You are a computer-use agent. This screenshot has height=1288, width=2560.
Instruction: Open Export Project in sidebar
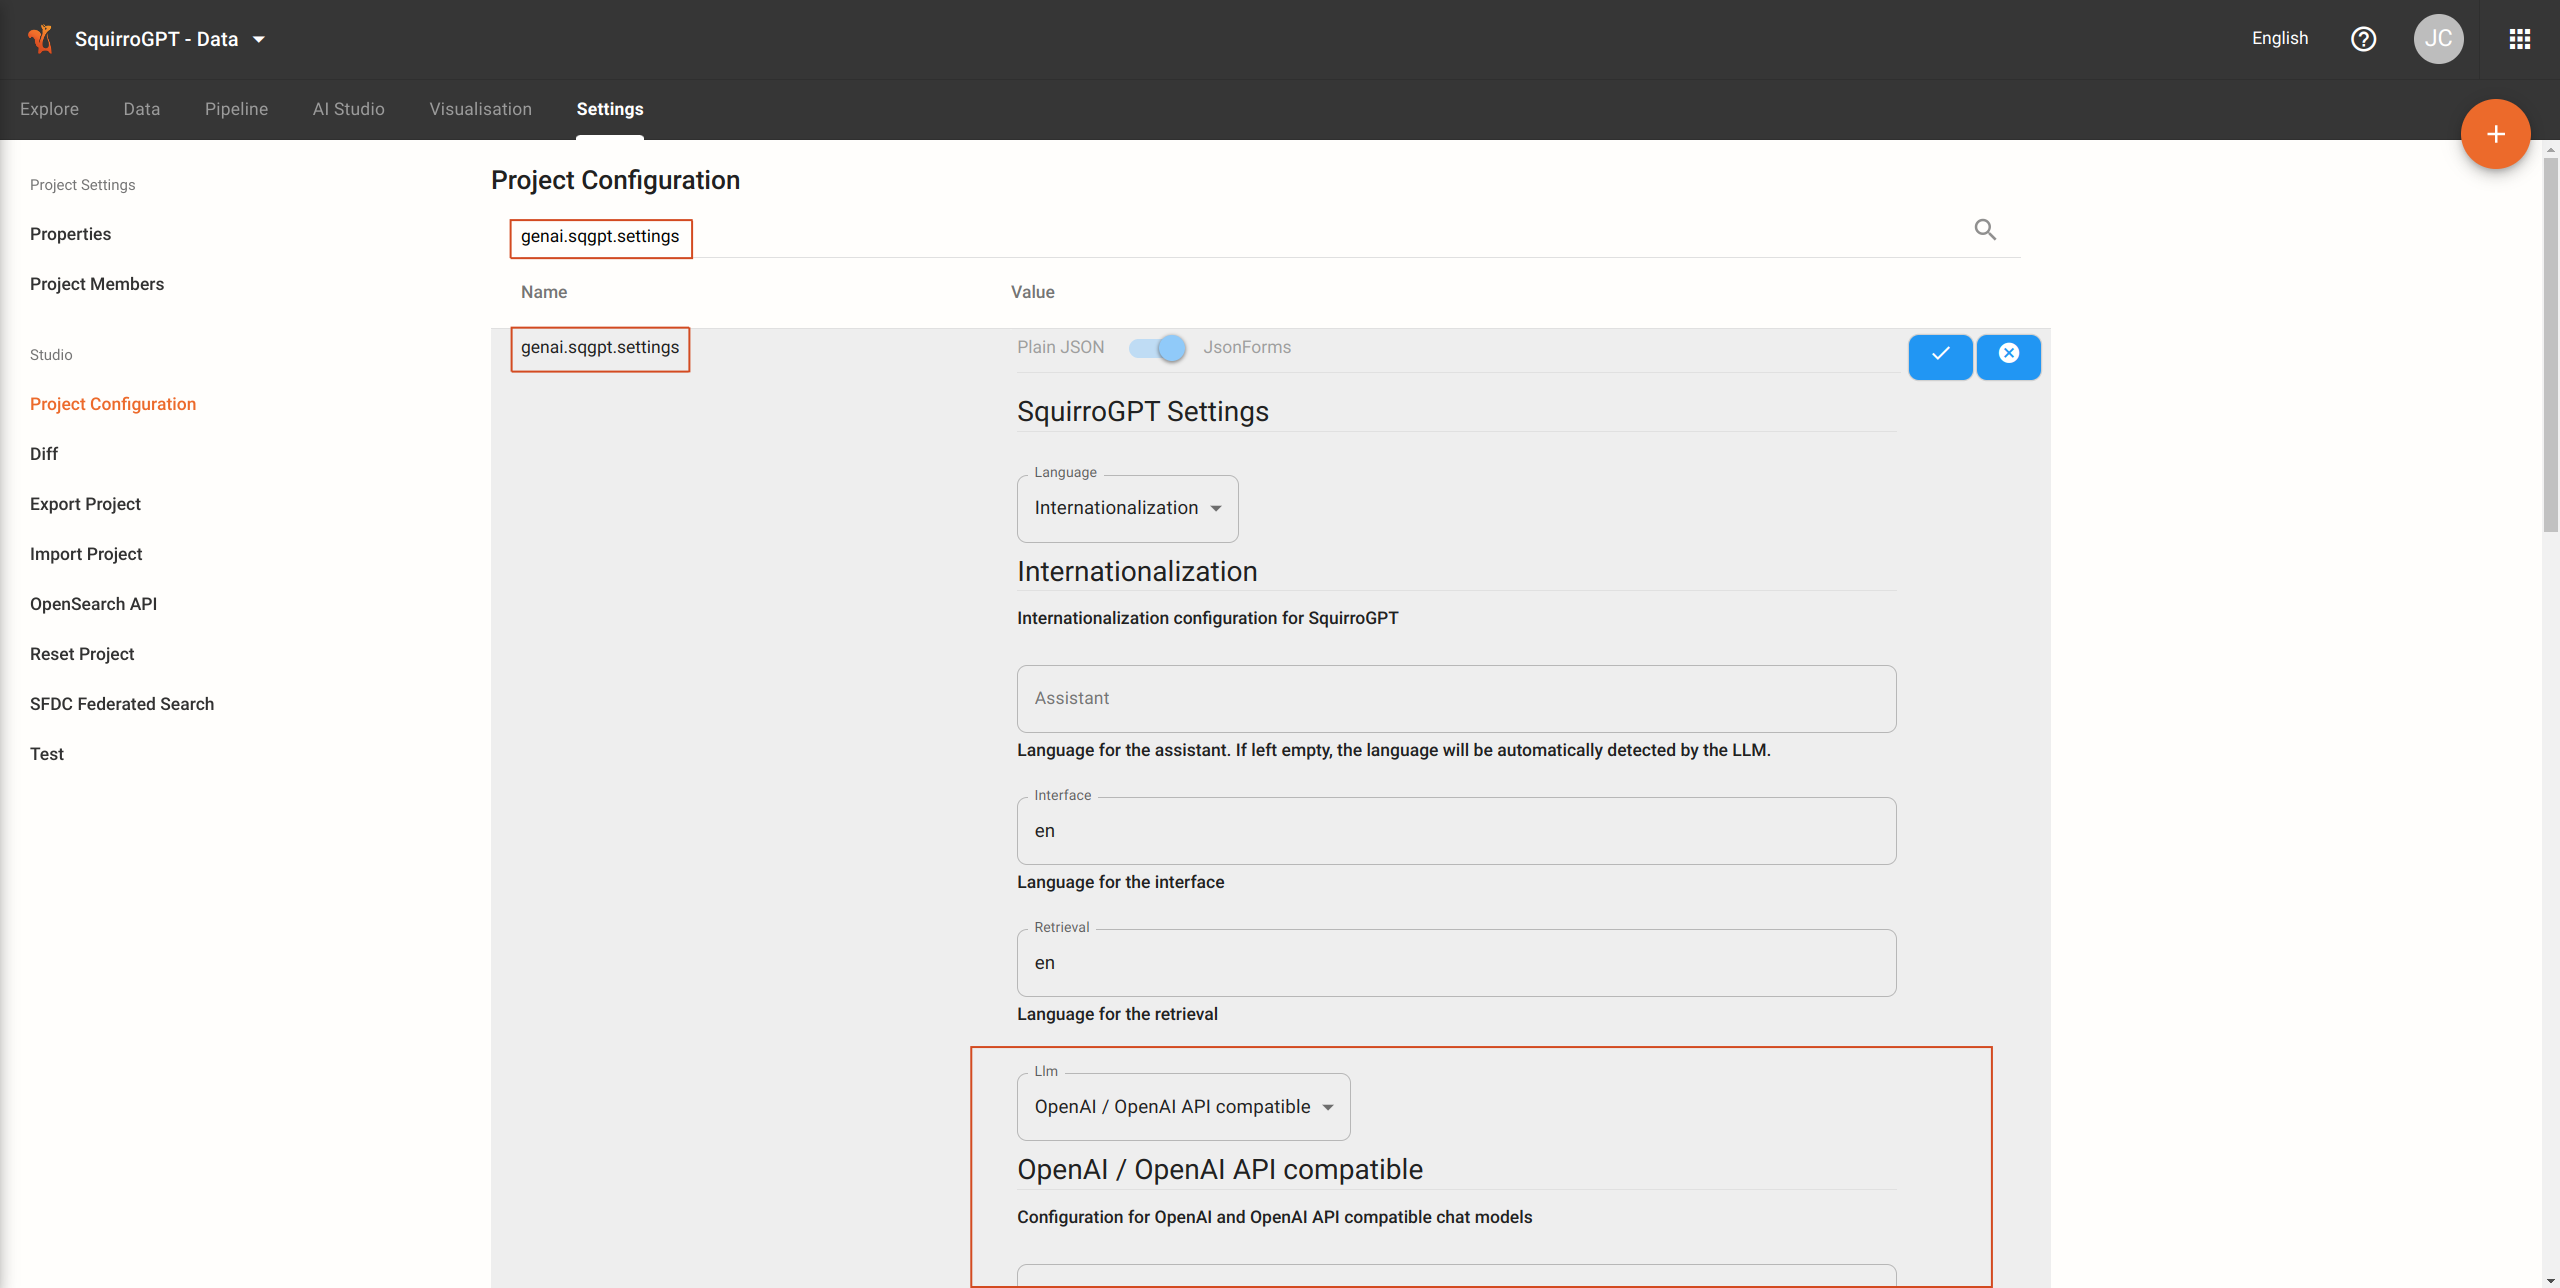click(x=85, y=504)
